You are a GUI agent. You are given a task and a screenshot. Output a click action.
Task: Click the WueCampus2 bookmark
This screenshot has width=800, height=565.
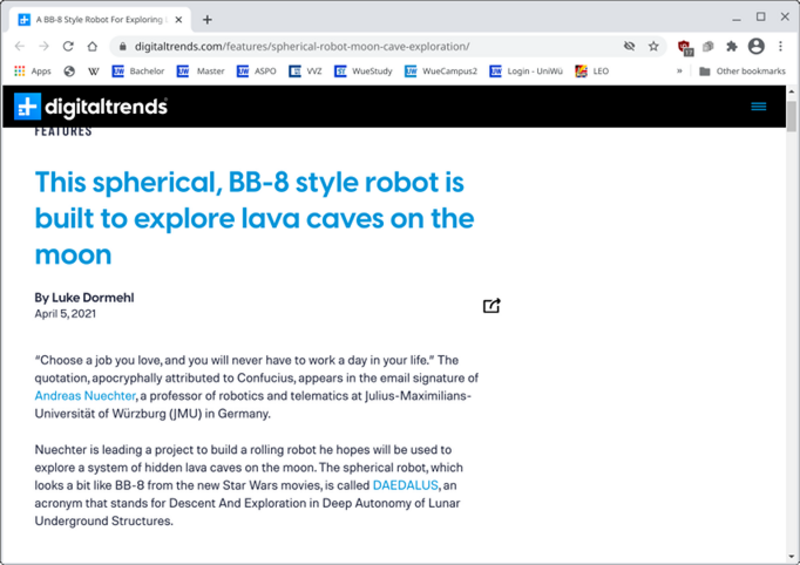(441, 71)
